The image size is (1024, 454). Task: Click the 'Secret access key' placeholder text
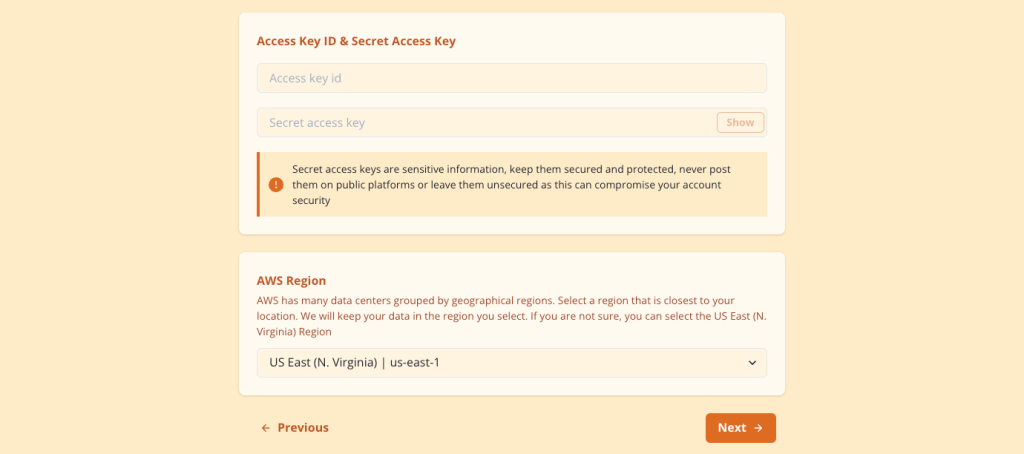coord(317,123)
